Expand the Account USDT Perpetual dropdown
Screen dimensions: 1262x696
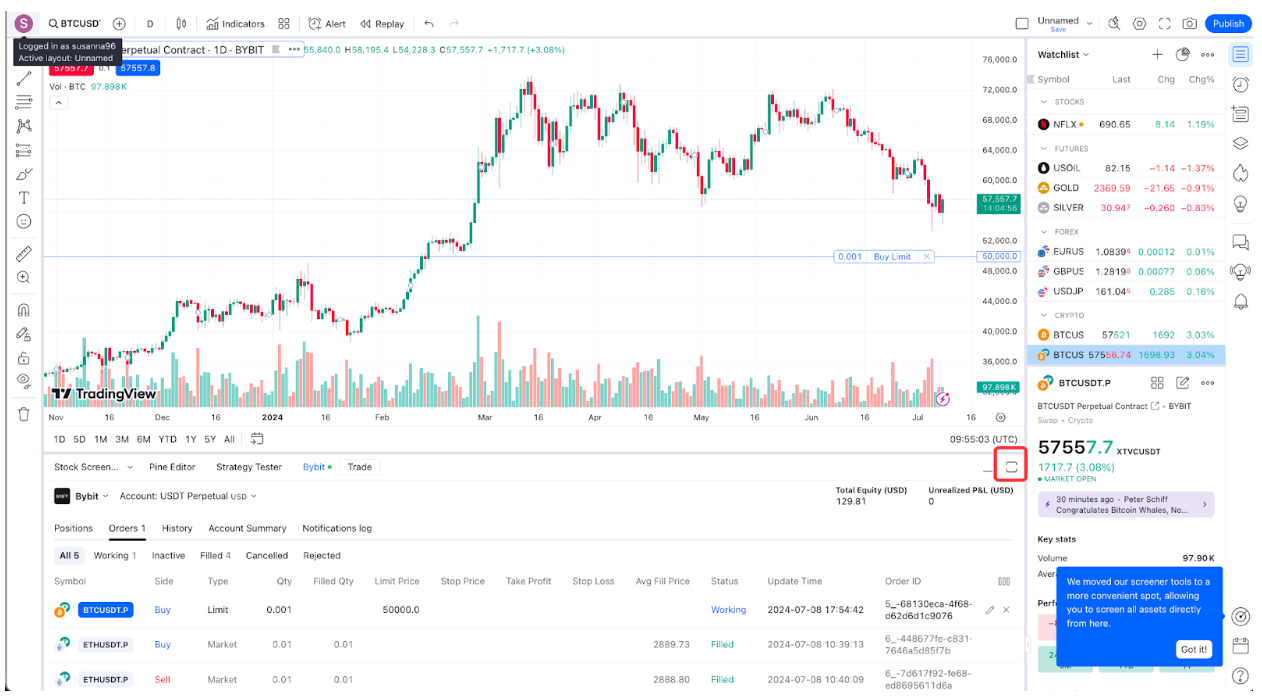pyautogui.click(x=188, y=496)
